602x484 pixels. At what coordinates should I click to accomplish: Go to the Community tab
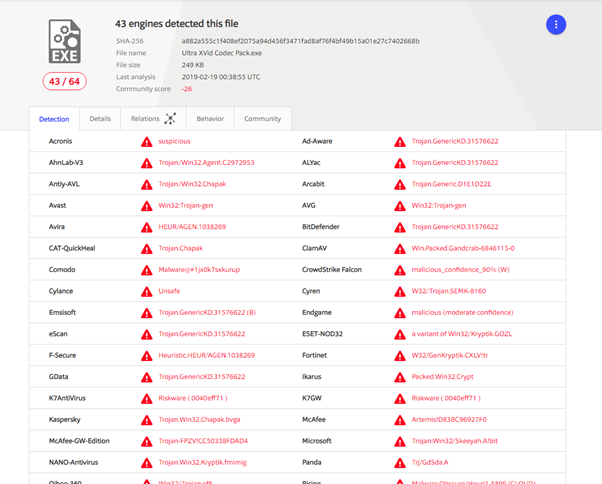262,119
